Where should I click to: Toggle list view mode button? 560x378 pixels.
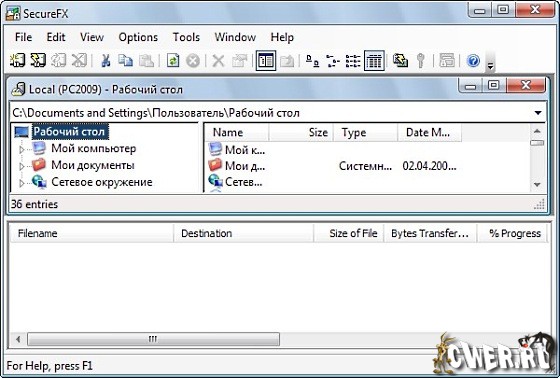click(353, 61)
